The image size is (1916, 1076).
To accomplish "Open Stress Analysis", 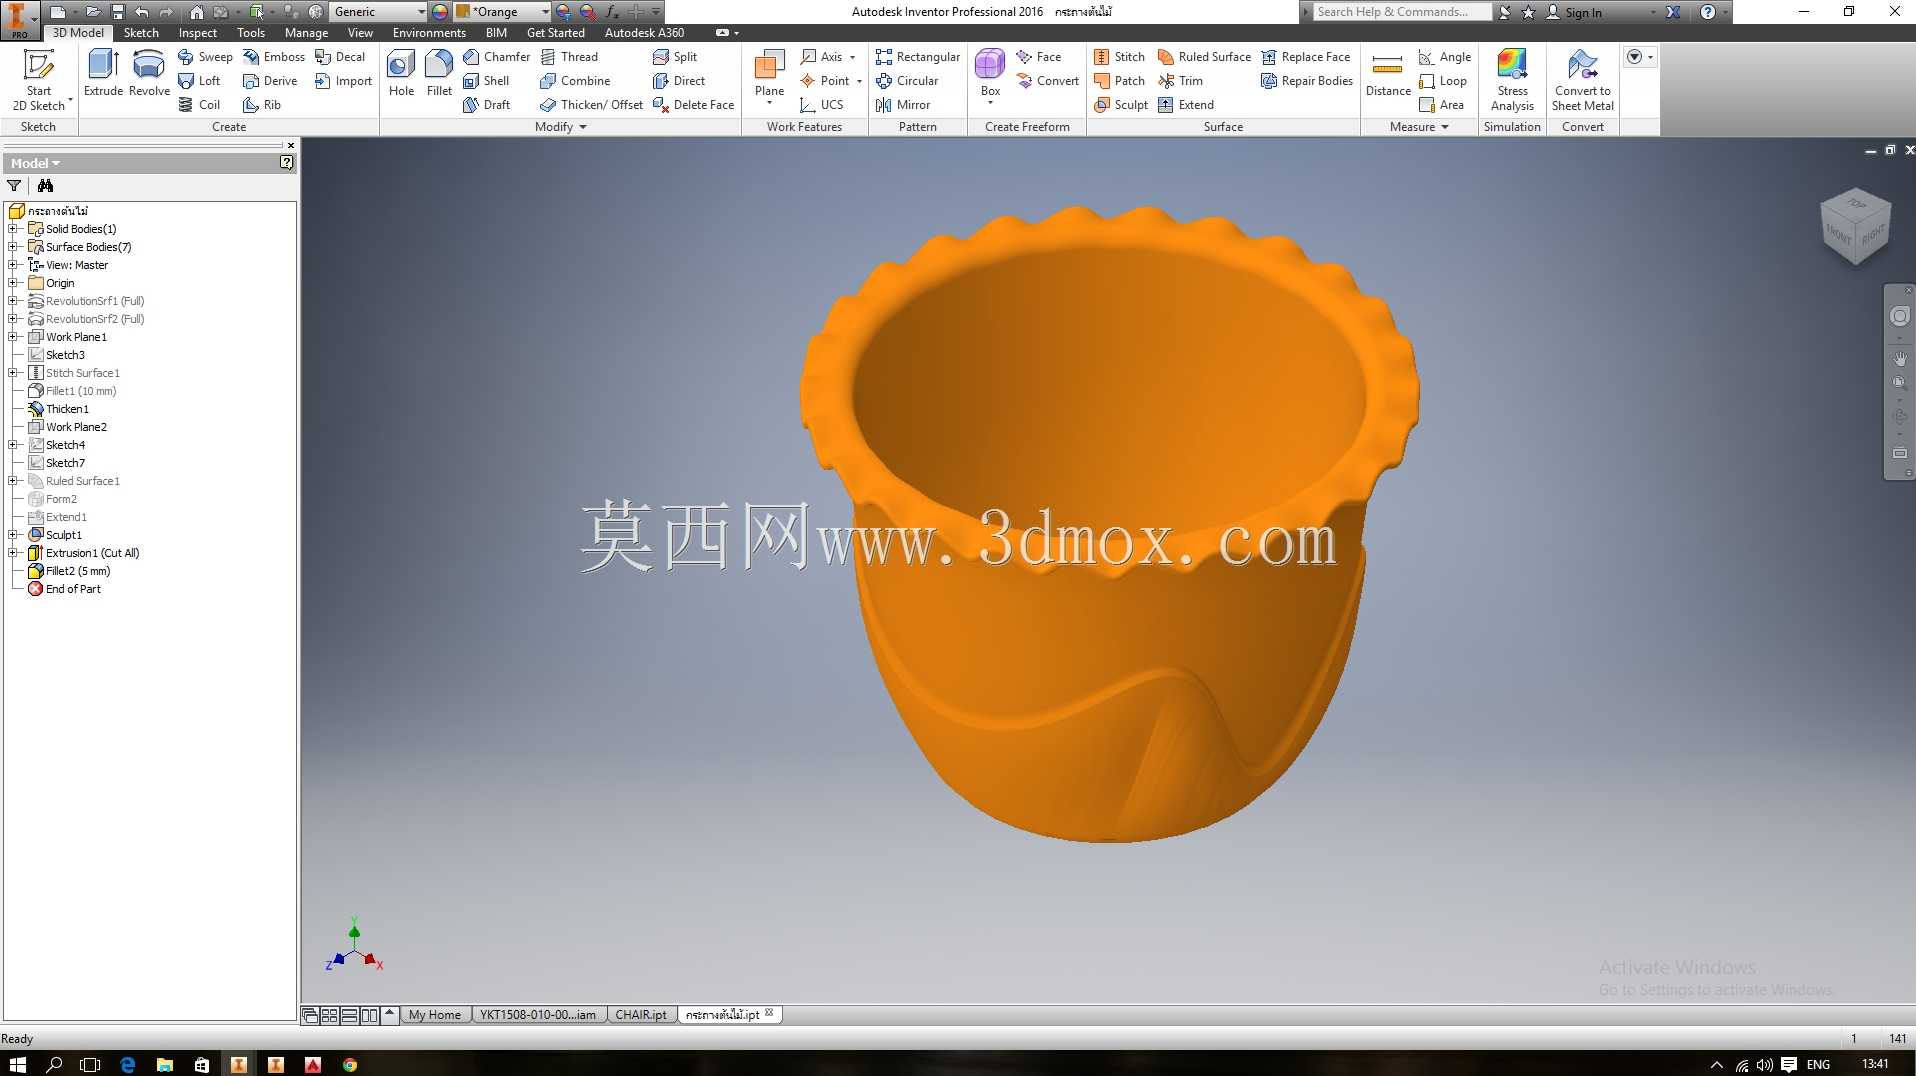I will pos(1512,80).
